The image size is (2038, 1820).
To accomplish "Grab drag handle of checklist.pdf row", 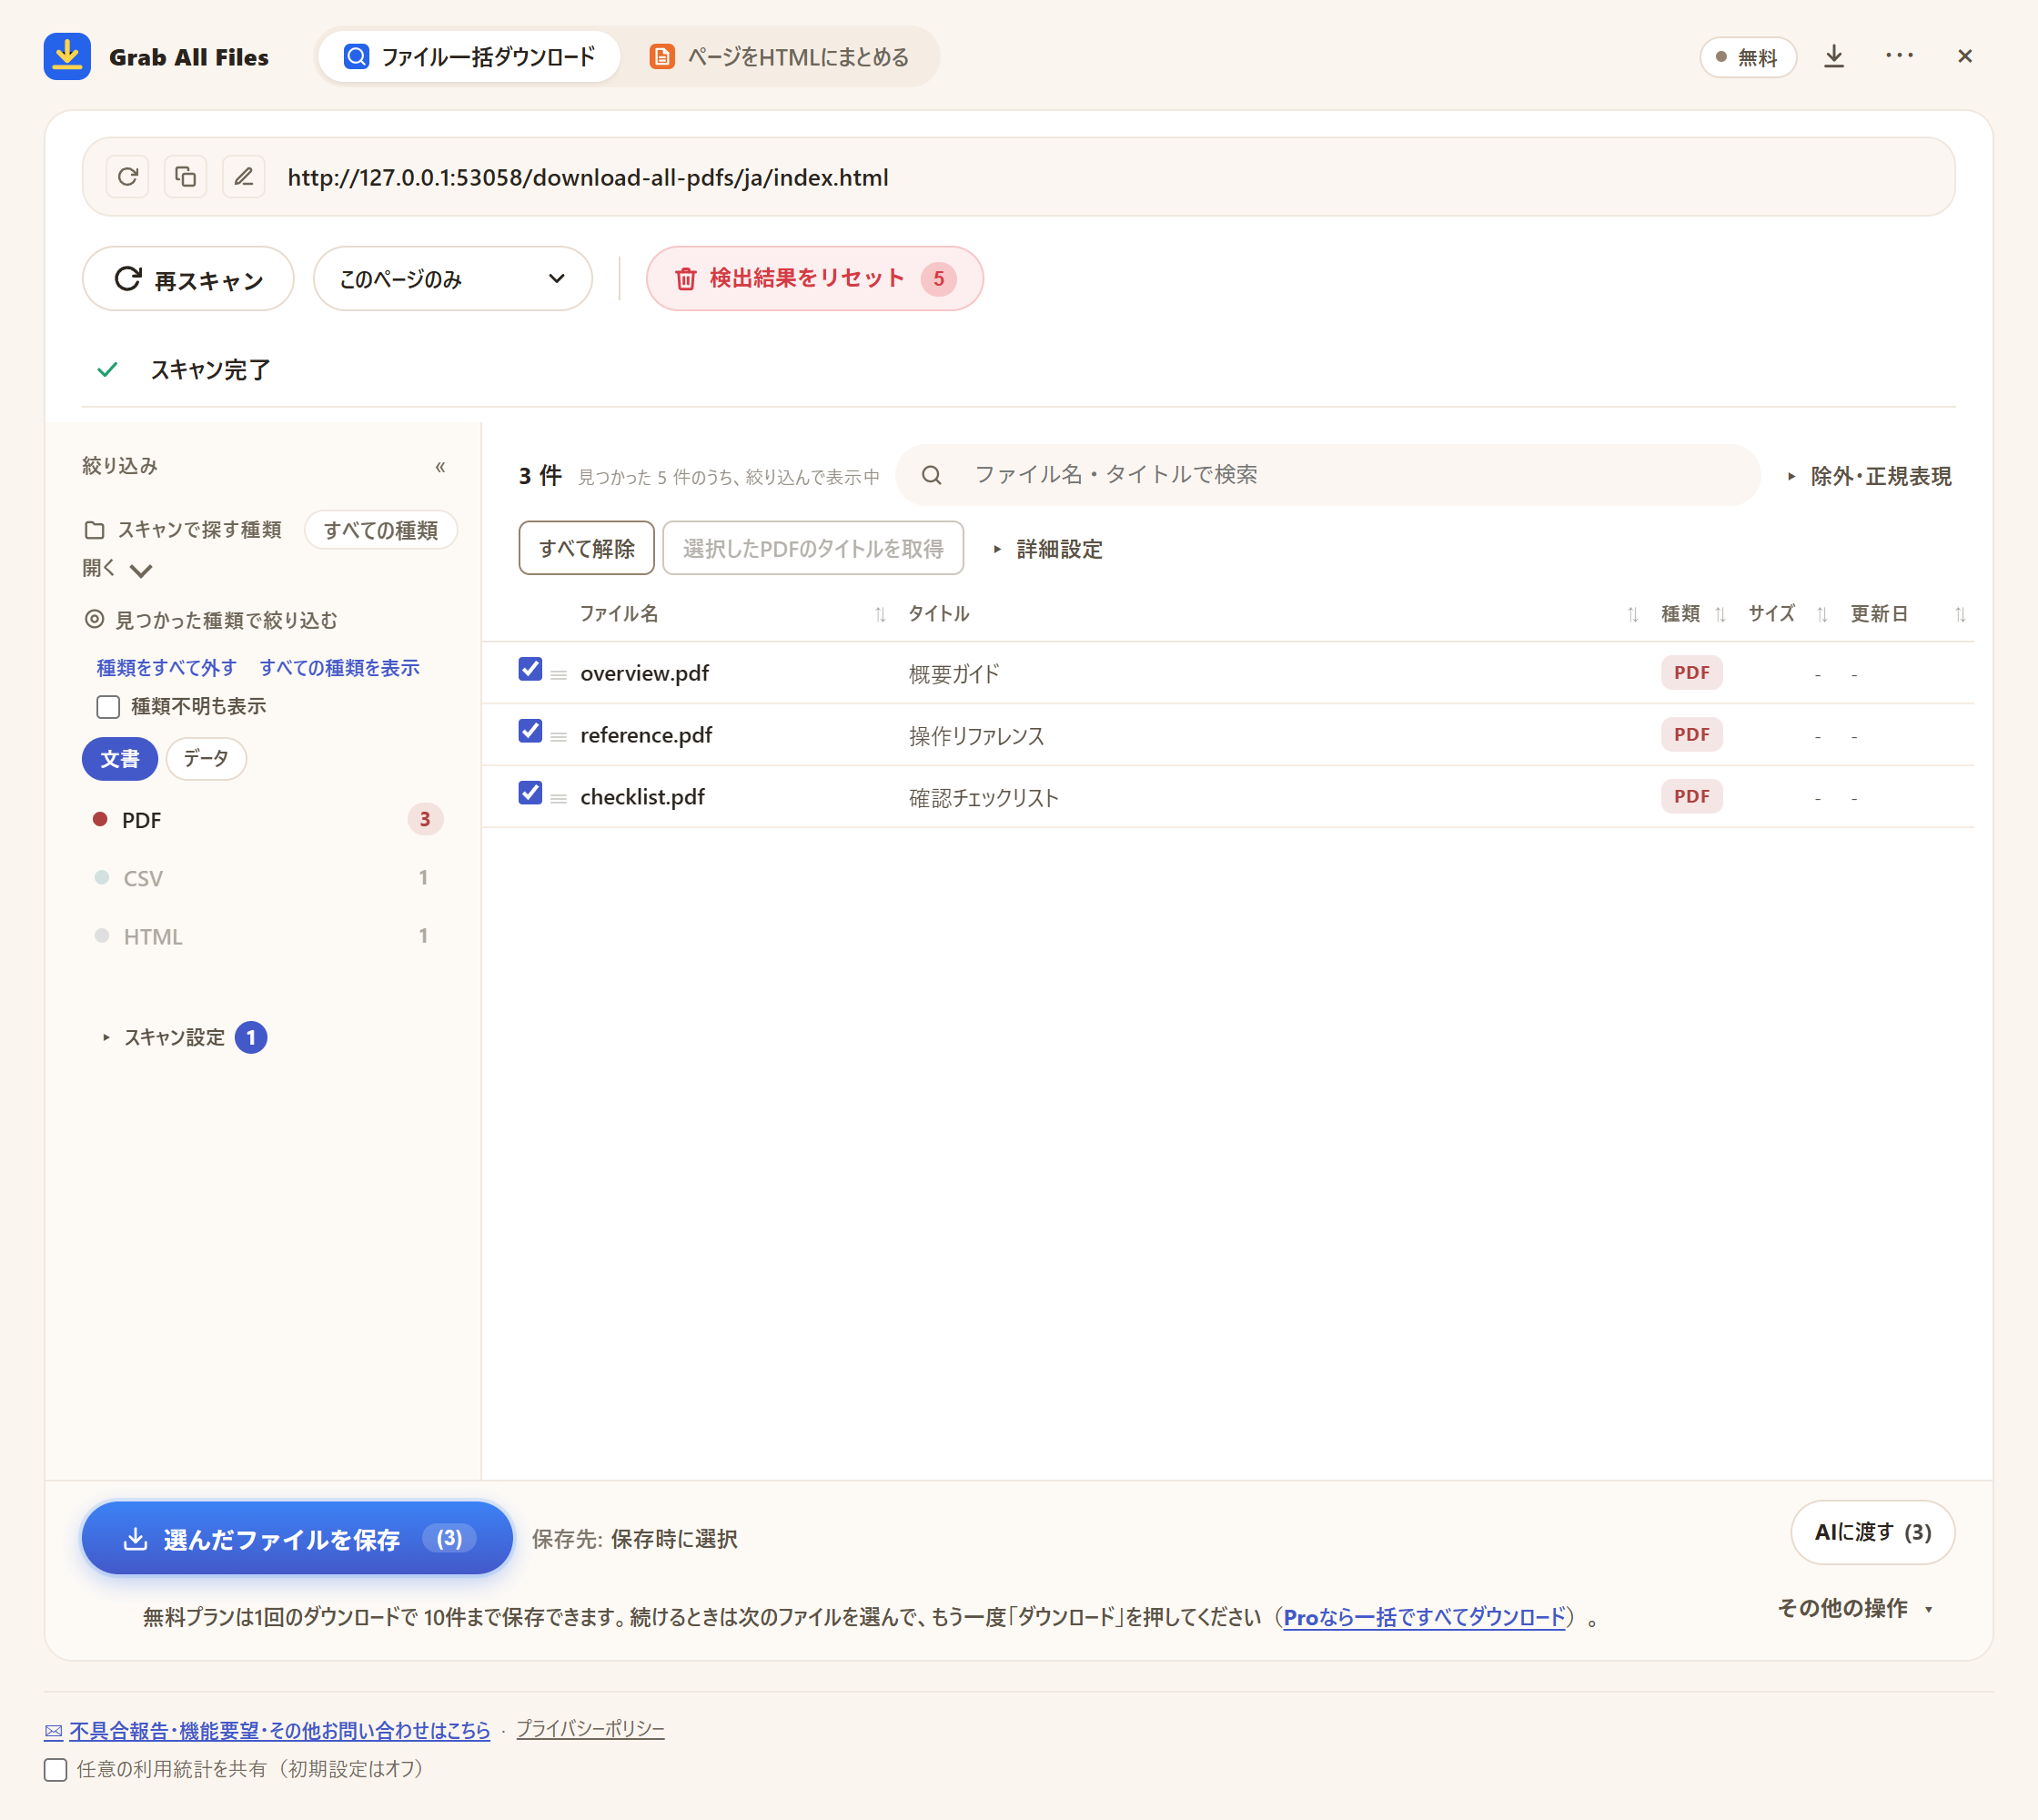I will [559, 799].
